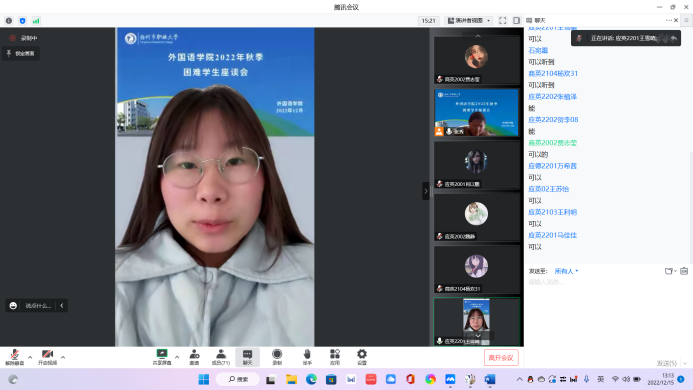Open the apps icon in toolbar
This screenshot has height=390, width=693.
pyautogui.click(x=335, y=357)
